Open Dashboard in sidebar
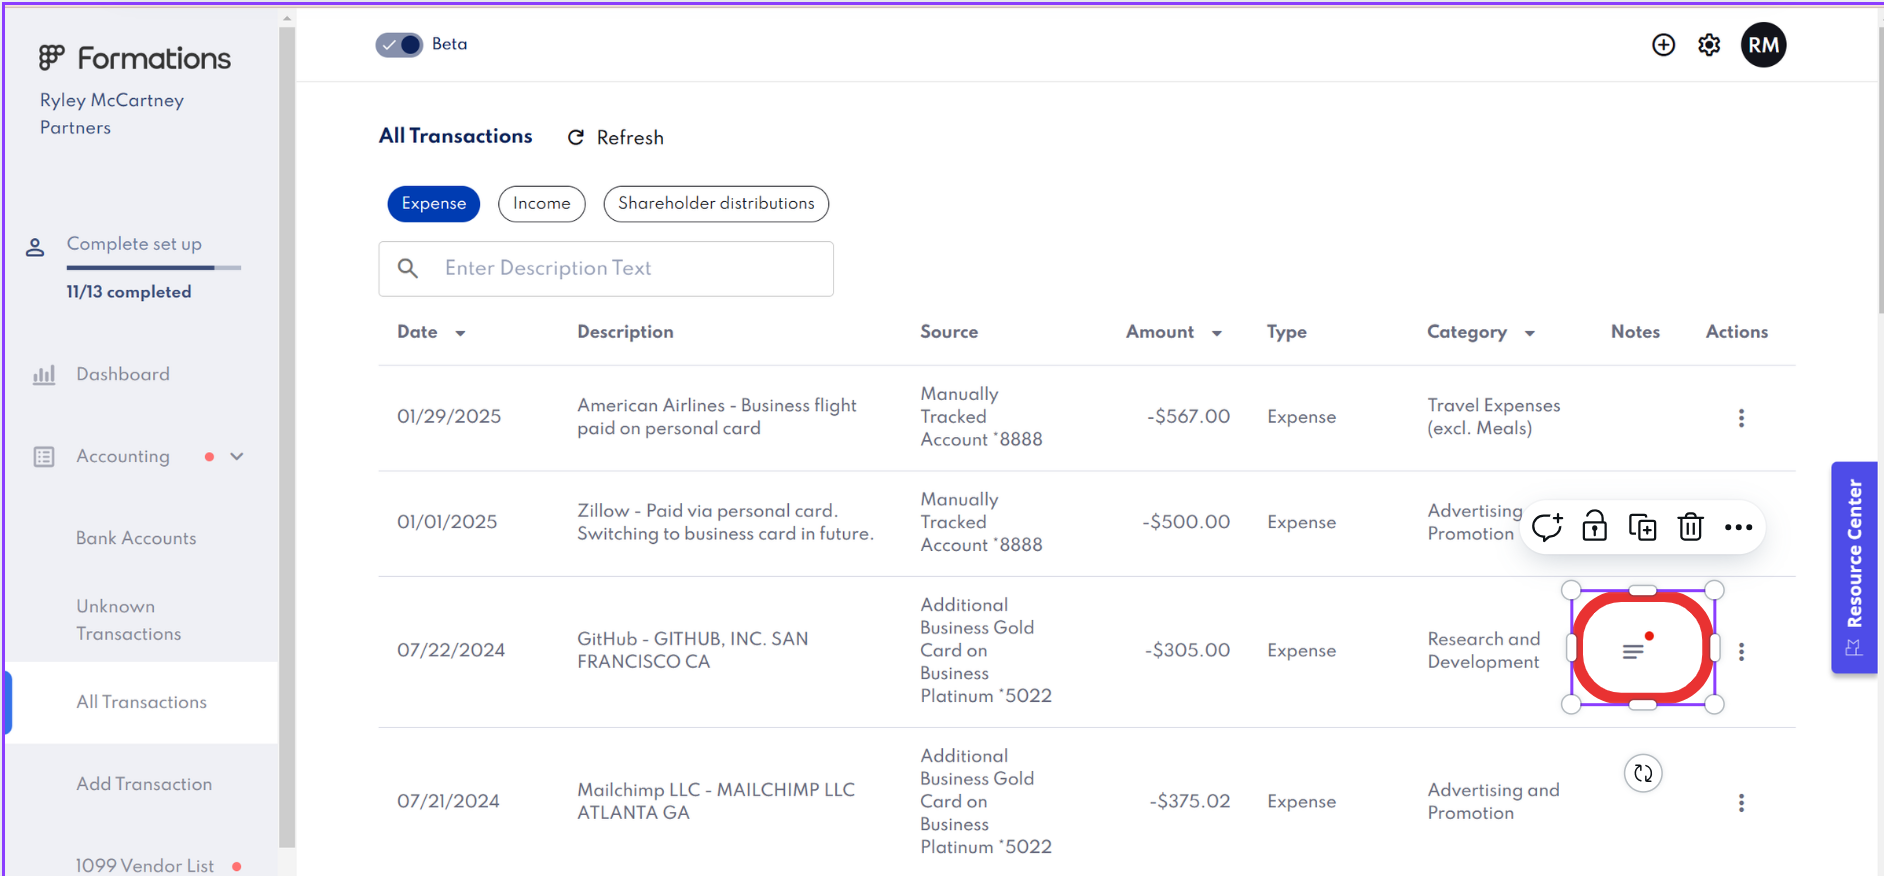This screenshot has width=1884, height=876. (123, 374)
